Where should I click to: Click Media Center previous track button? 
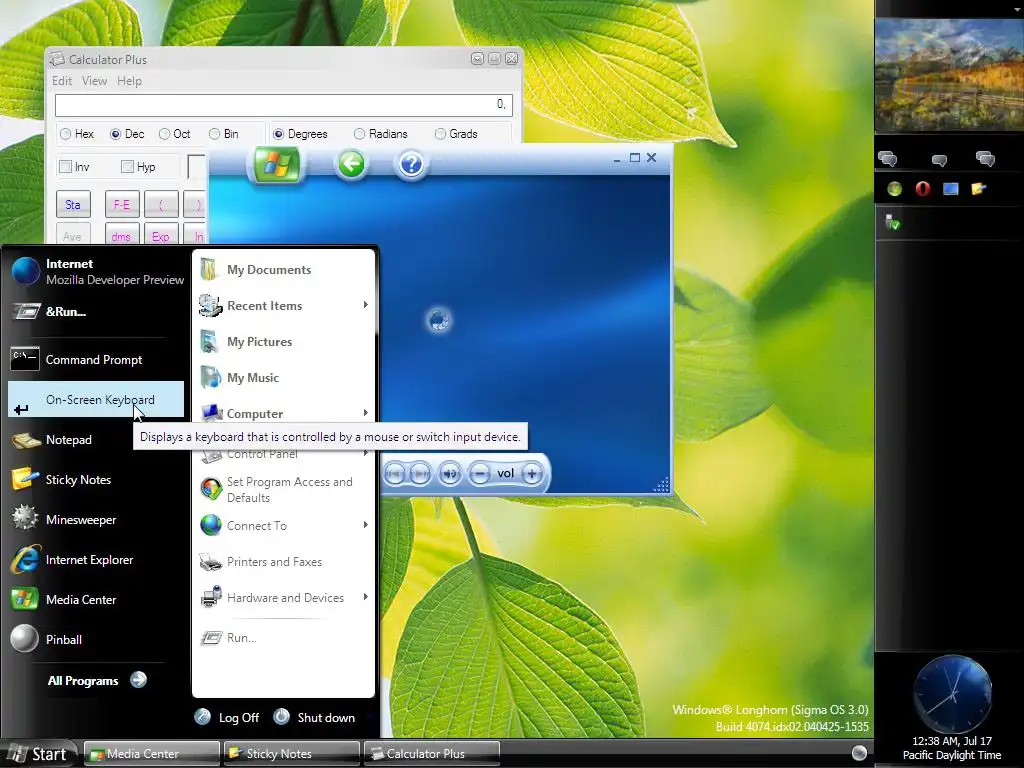394,473
